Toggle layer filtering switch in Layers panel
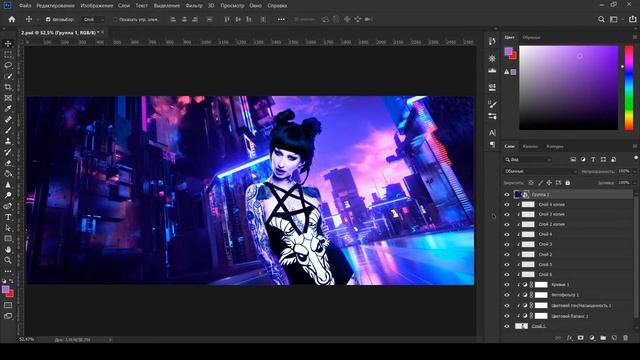 coord(636,158)
